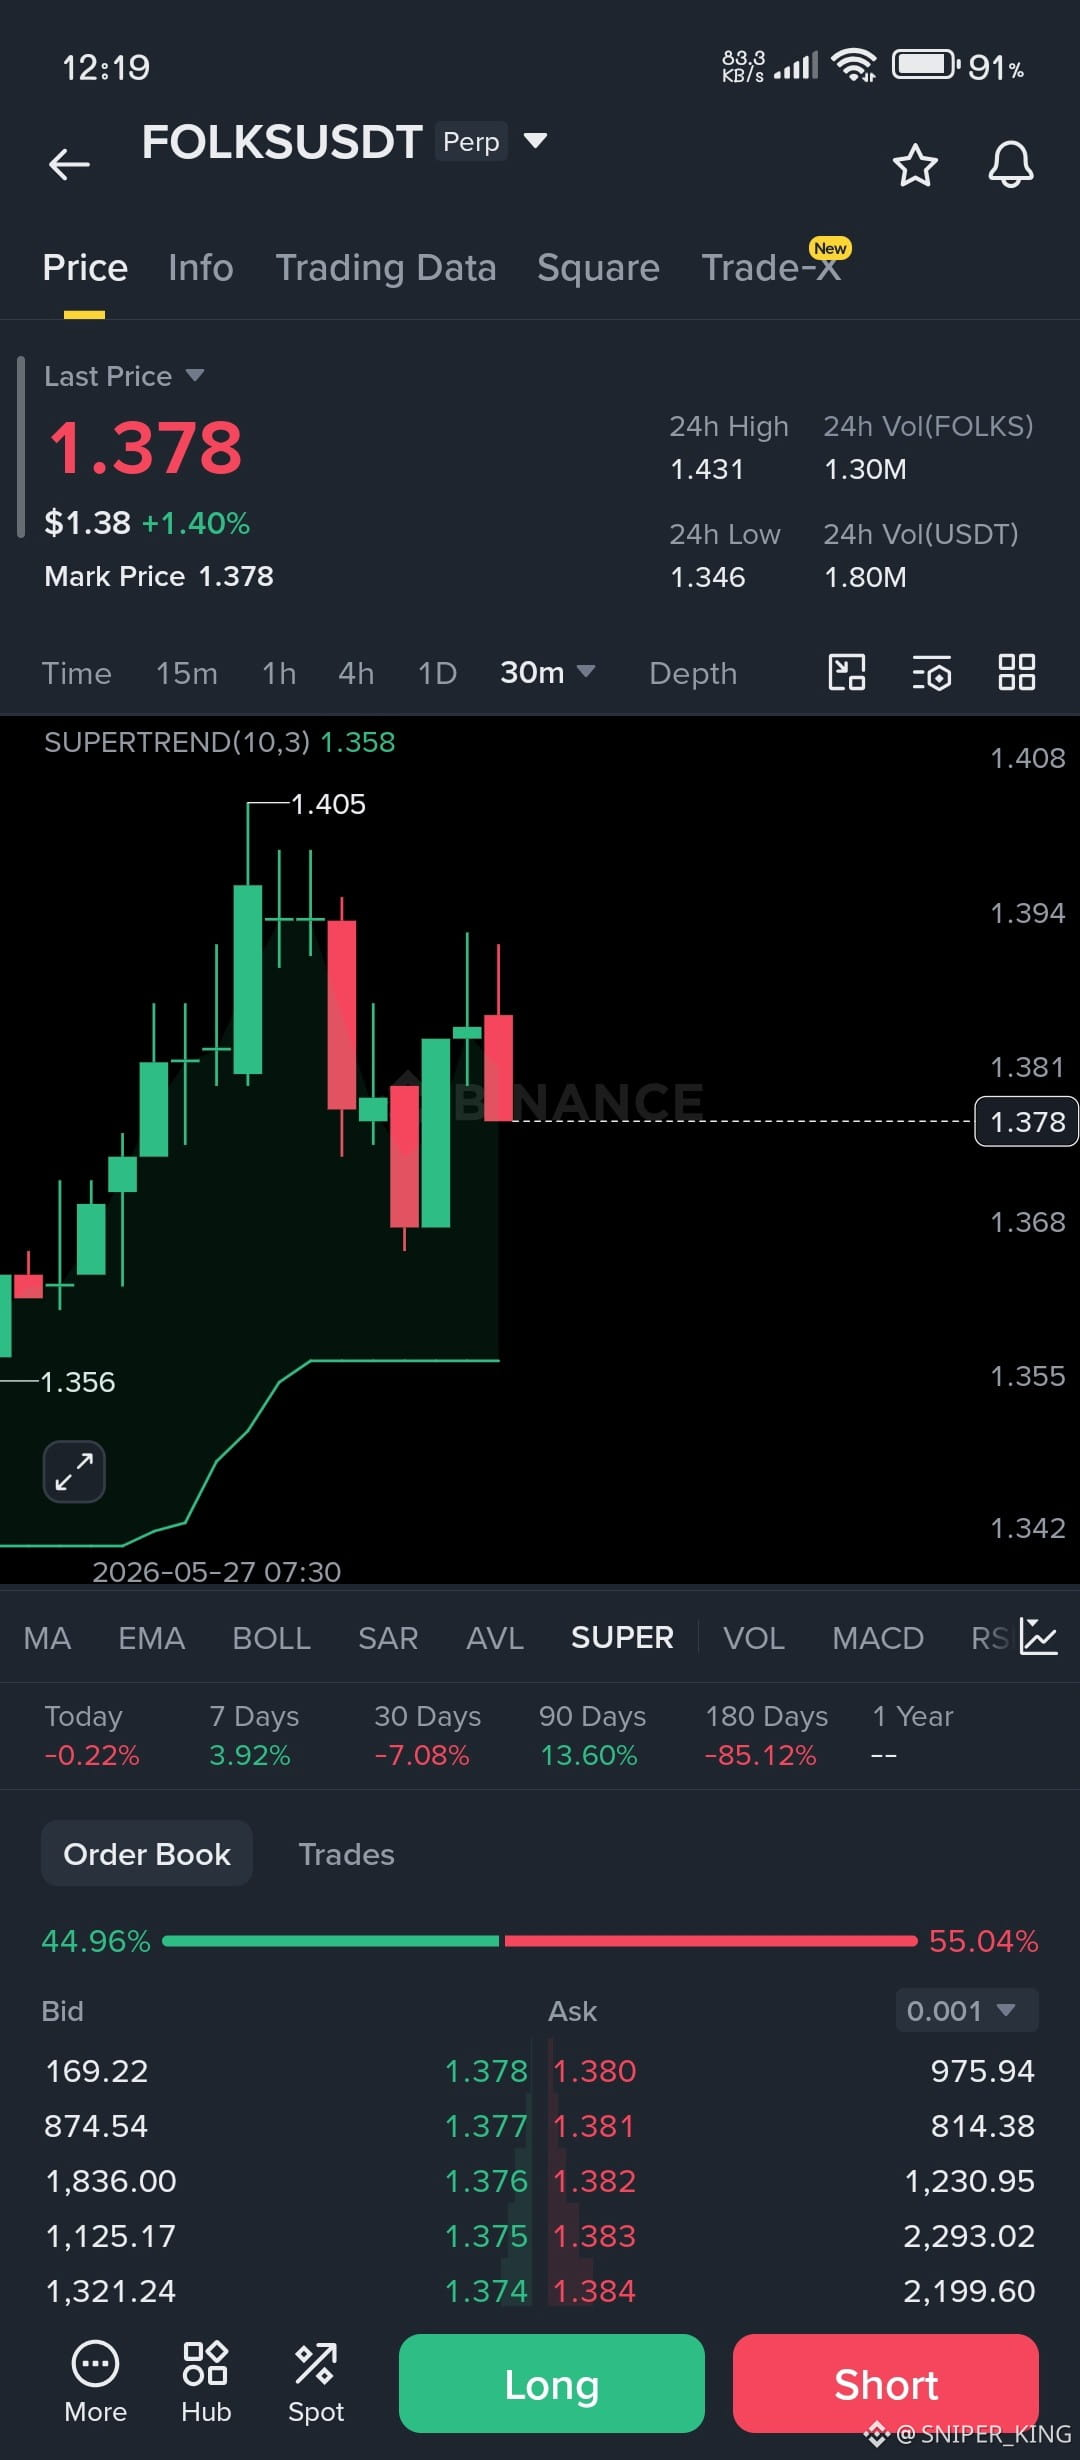Toggle the MA indicator
1080x2460 pixels.
(x=47, y=1638)
